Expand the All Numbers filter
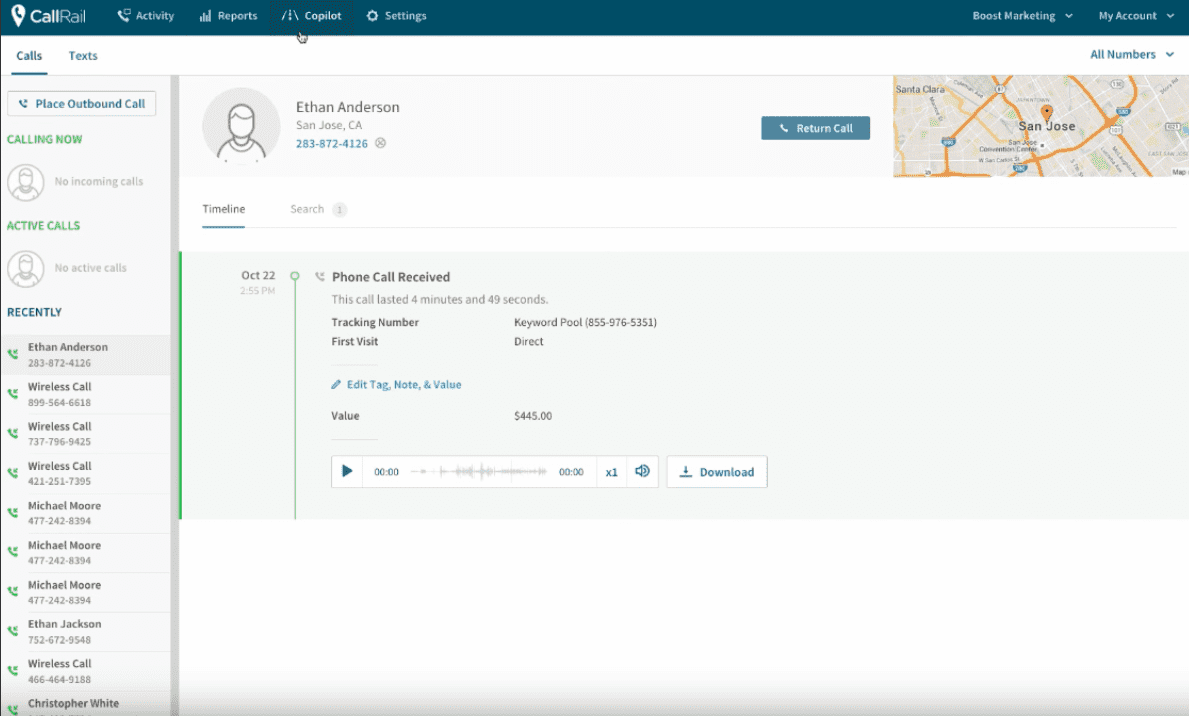 (1131, 55)
